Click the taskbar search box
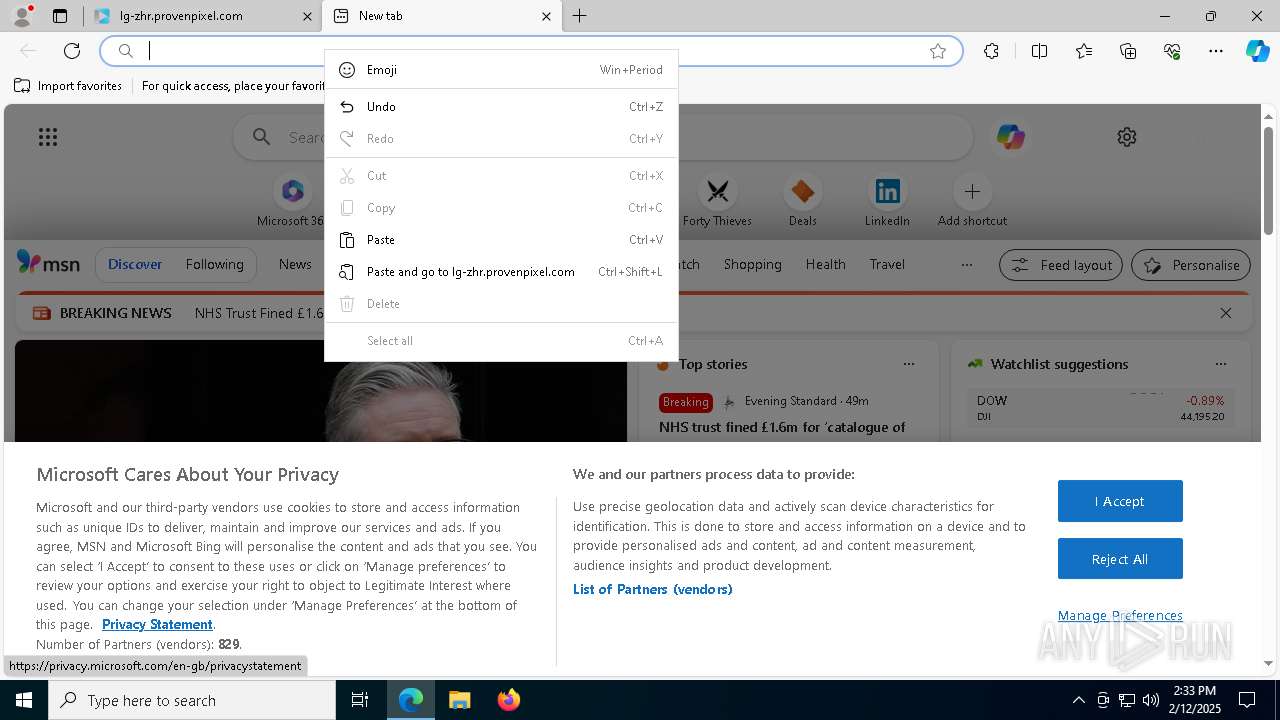1280x720 pixels. pos(192,700)
